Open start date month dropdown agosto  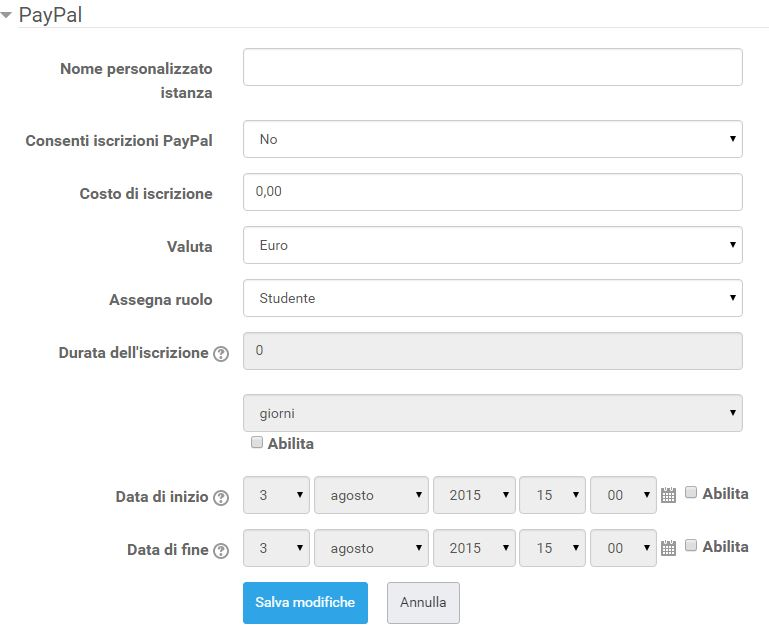coord(371,495)
